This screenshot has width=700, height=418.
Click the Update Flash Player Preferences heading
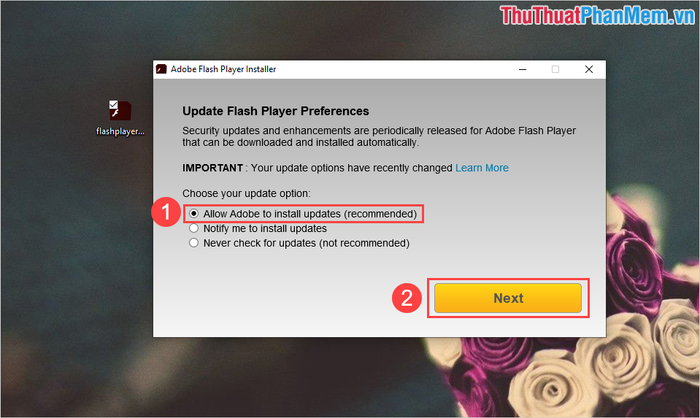tap(275, 111)
